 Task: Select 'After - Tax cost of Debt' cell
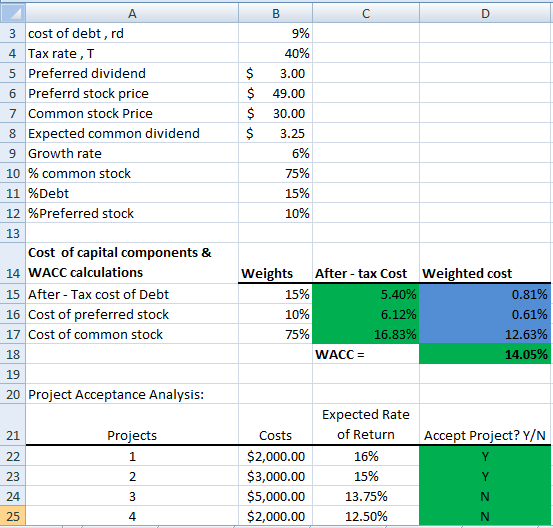point(132,294)
